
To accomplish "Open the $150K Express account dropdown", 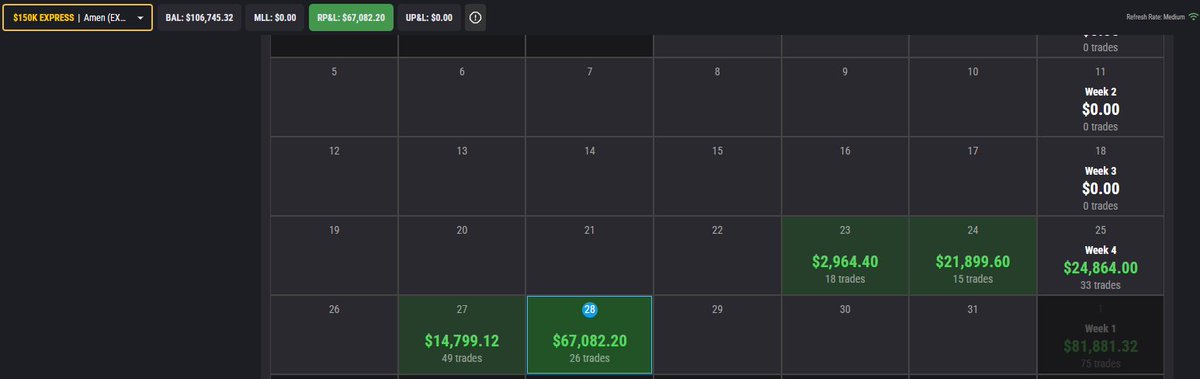I will (78, 18).
